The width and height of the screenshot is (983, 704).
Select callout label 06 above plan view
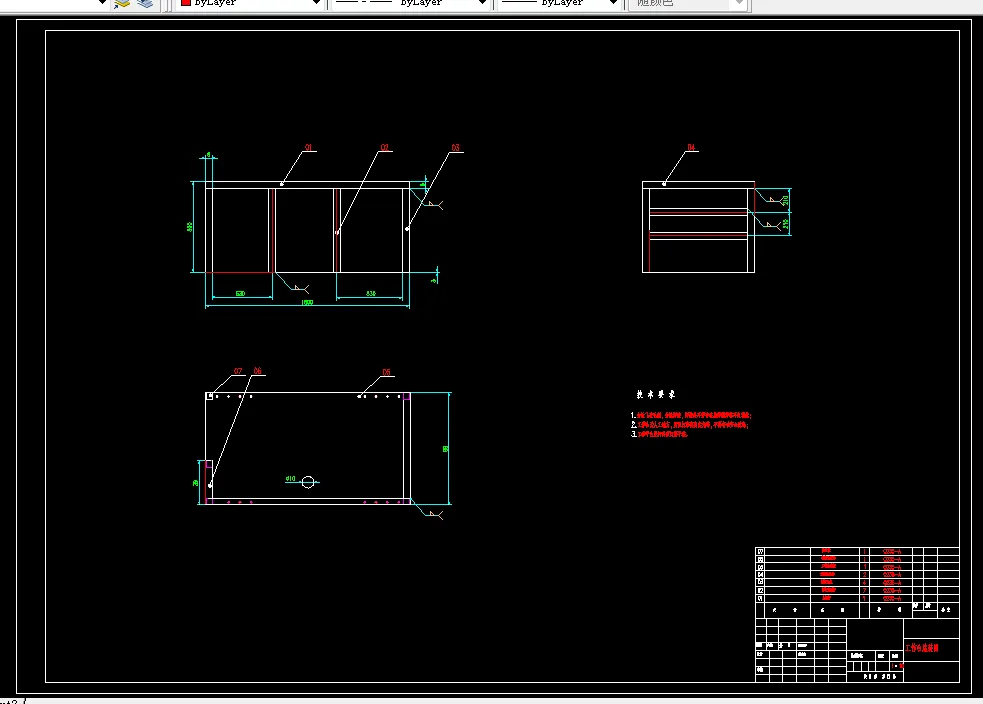(258, 370)
